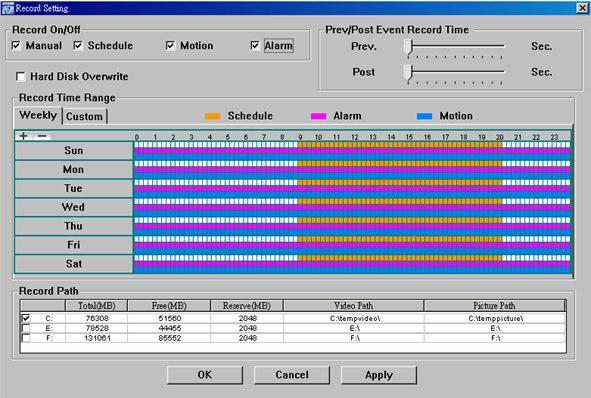Image resolution: width=591 pixels, height=398 pixels.
Task: Click Sunday's orange schedule bar
Action: [400, 144]
